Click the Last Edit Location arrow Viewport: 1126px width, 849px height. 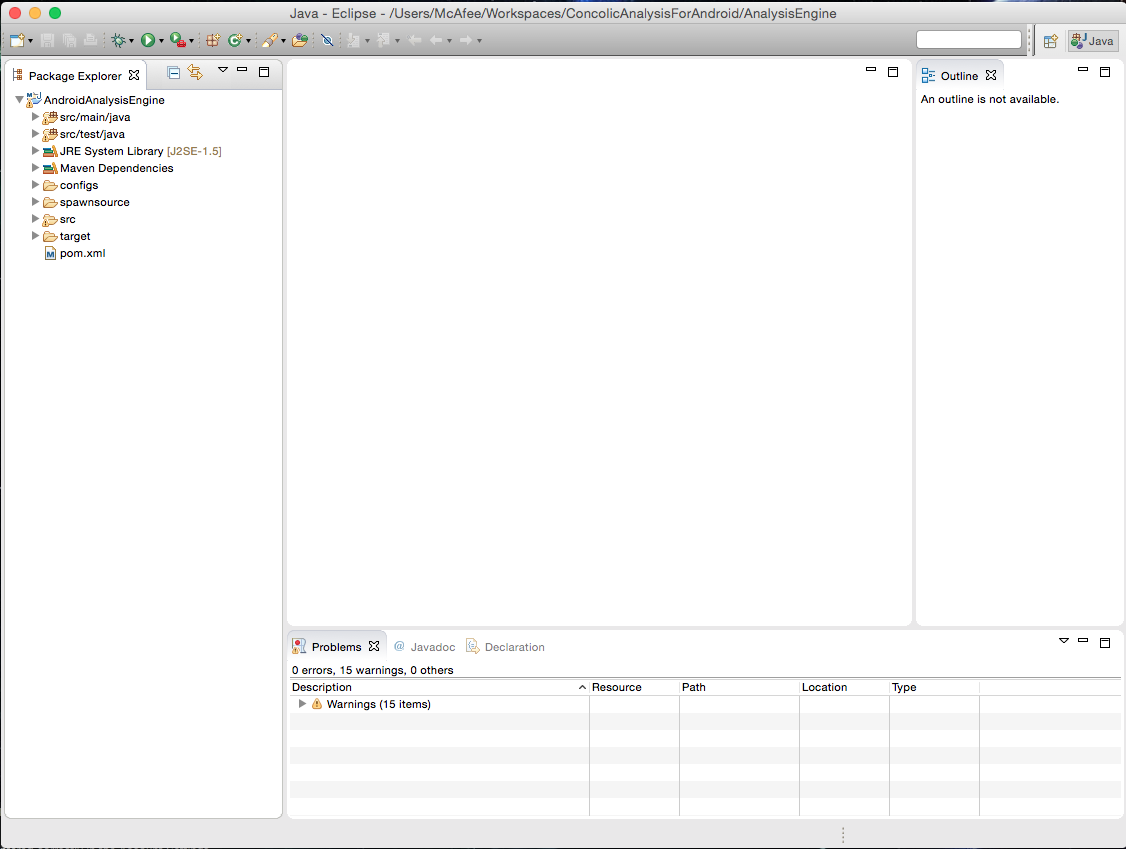tap(415, 40)
